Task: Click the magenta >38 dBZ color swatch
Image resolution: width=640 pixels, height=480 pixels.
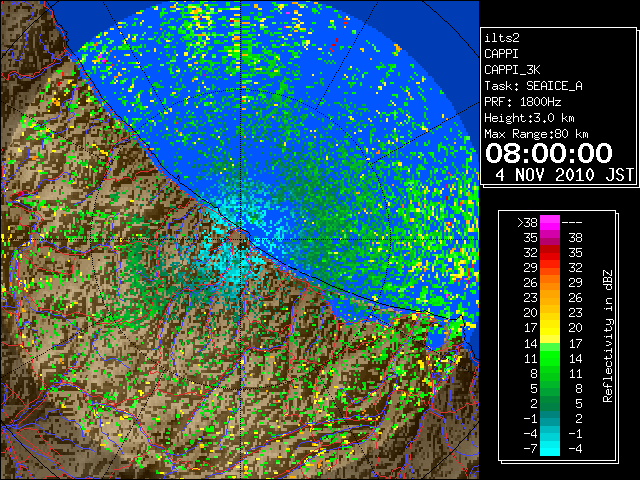Action: 550,223
